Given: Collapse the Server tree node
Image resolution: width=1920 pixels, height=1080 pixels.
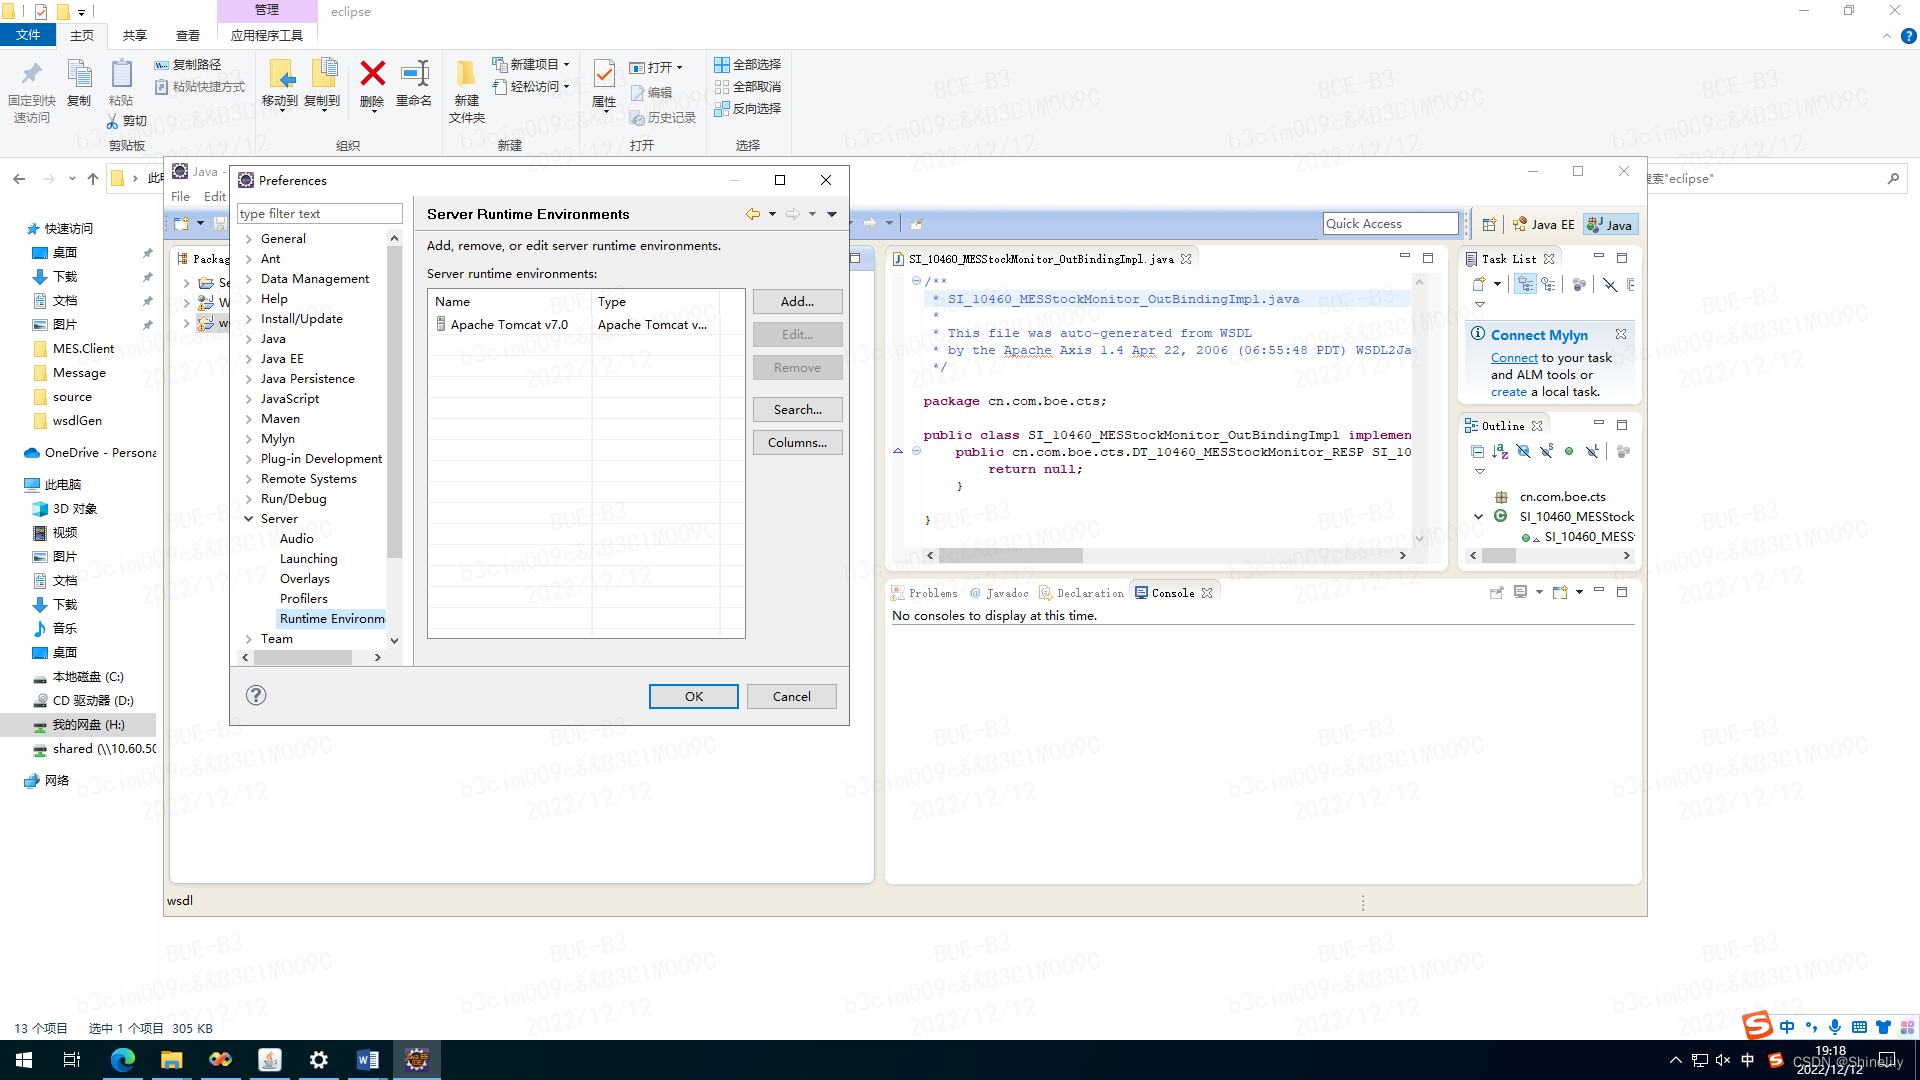Looking at the screenshot, I should point(249,519).
